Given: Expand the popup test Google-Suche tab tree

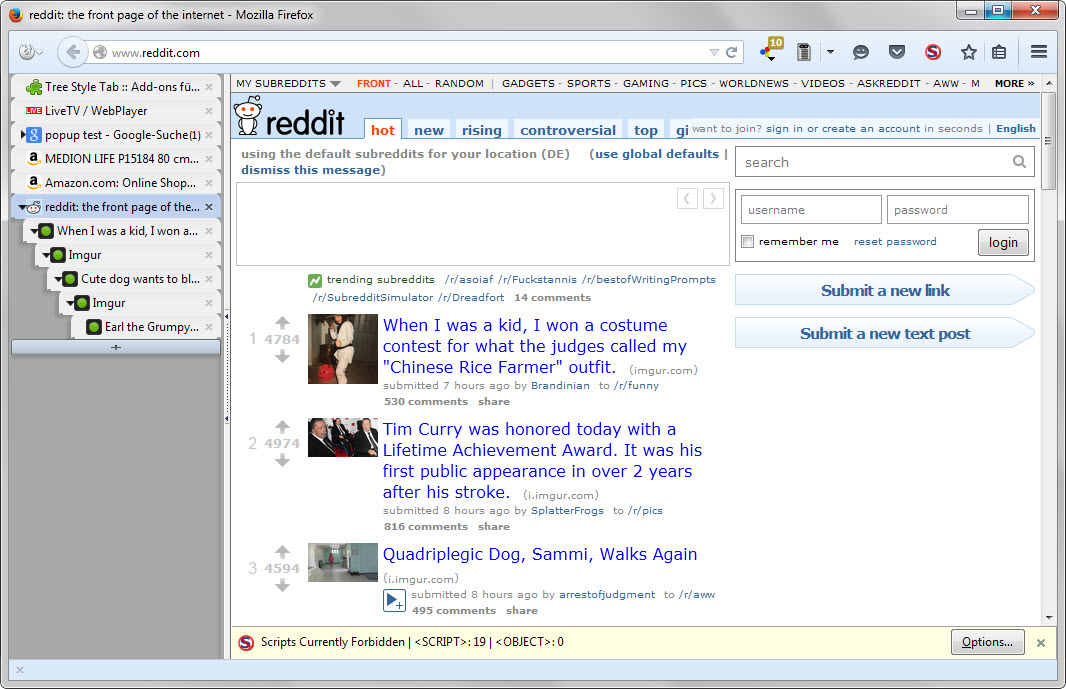Looking at the screenshot, I should [x=23, y=135].
